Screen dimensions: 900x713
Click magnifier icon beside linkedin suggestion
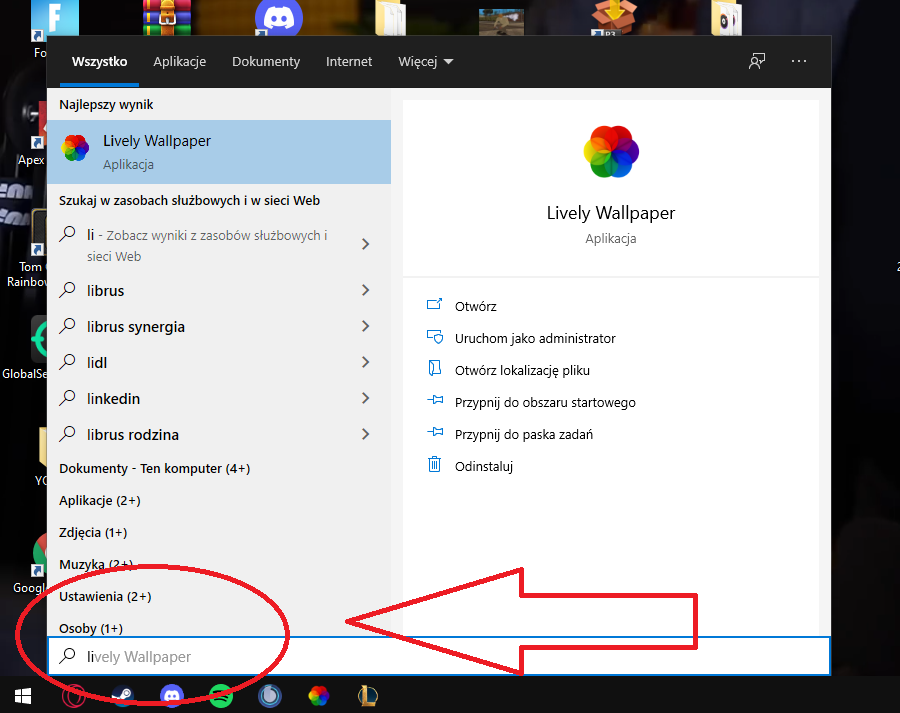pos(68,397)
